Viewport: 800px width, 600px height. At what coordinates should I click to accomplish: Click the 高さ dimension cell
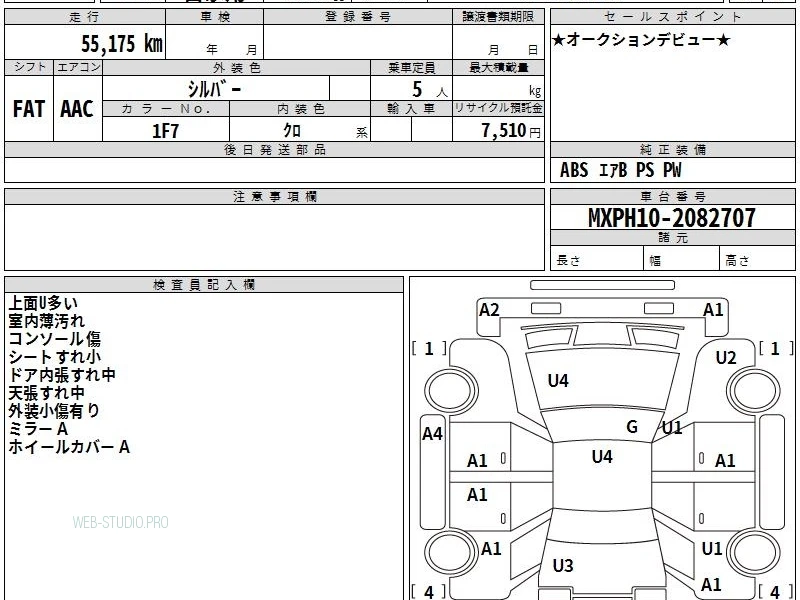pyautogui.click(x=758, y=259)
